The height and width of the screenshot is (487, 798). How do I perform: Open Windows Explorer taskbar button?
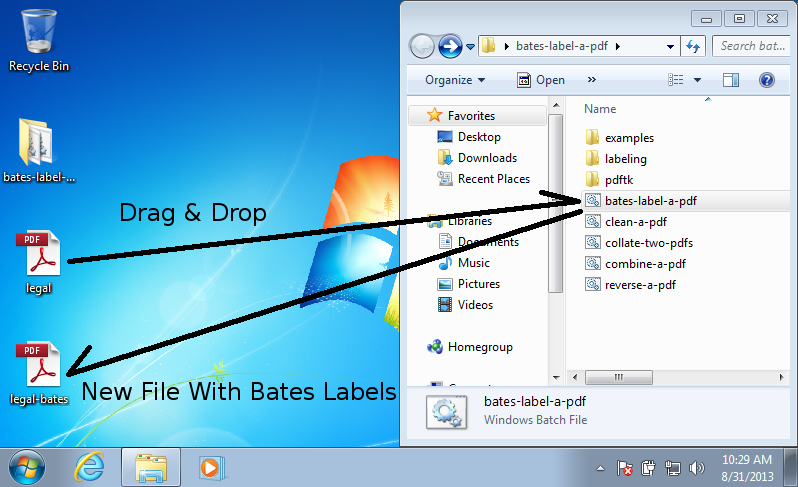[x=151, y=467]
